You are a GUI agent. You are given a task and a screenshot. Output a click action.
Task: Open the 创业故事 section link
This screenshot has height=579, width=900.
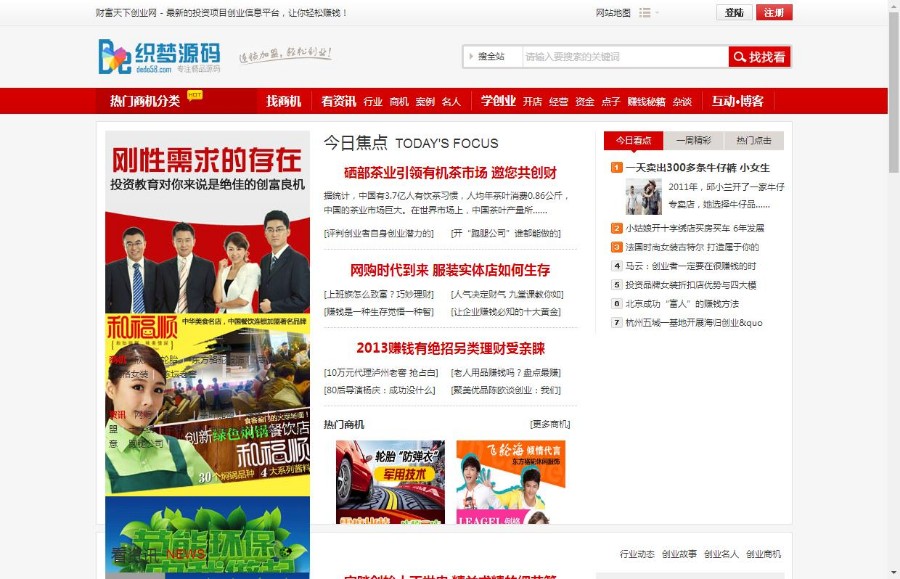679,554
